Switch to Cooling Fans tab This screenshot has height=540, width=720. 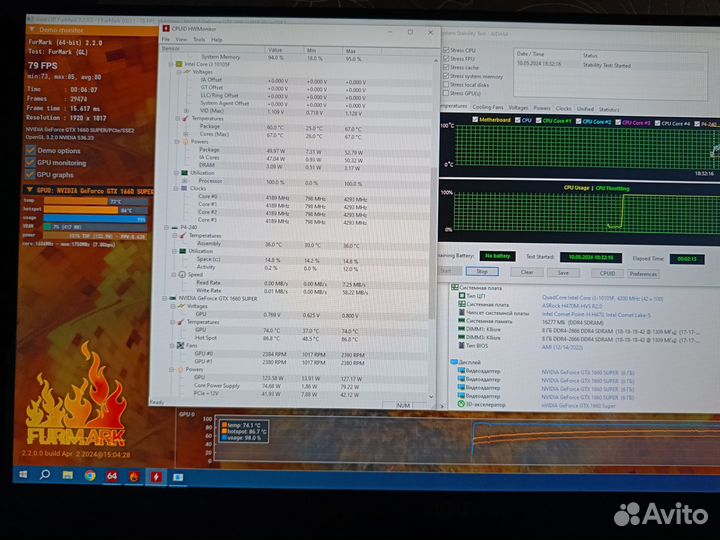pos(488,107)
